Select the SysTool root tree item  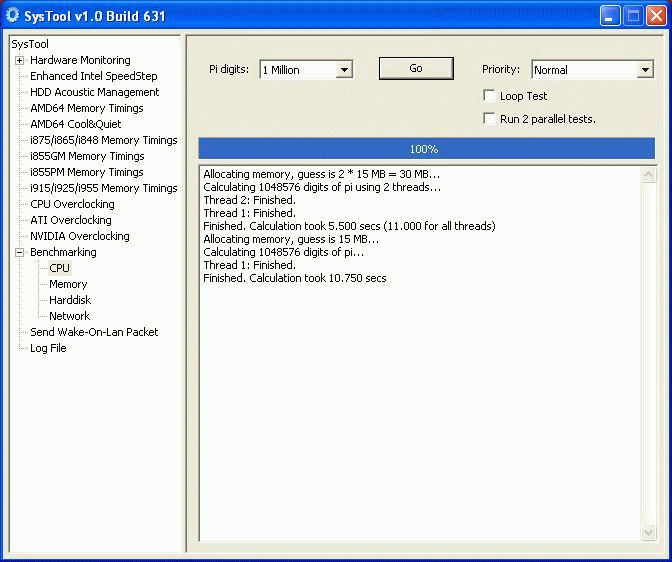coord(30,44)
